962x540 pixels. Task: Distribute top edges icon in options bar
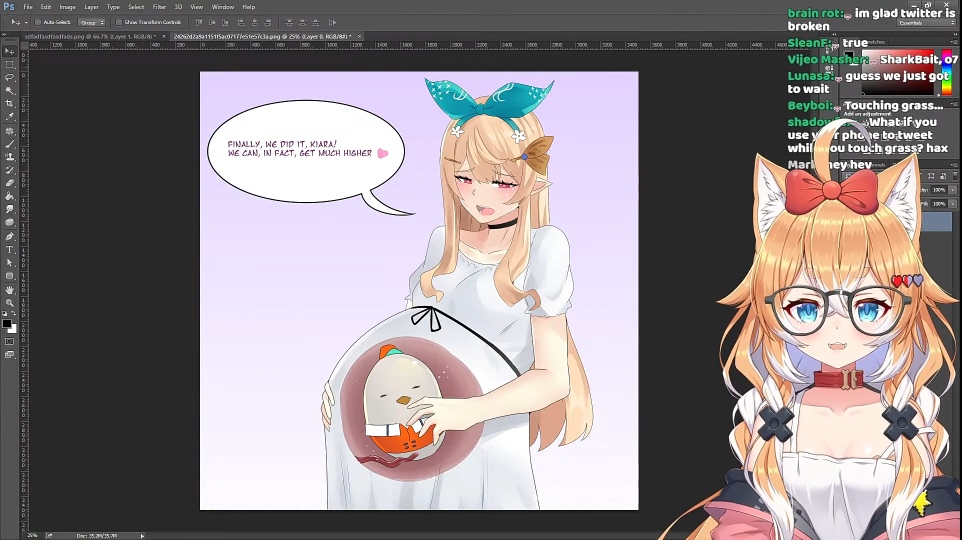[289, 23]
